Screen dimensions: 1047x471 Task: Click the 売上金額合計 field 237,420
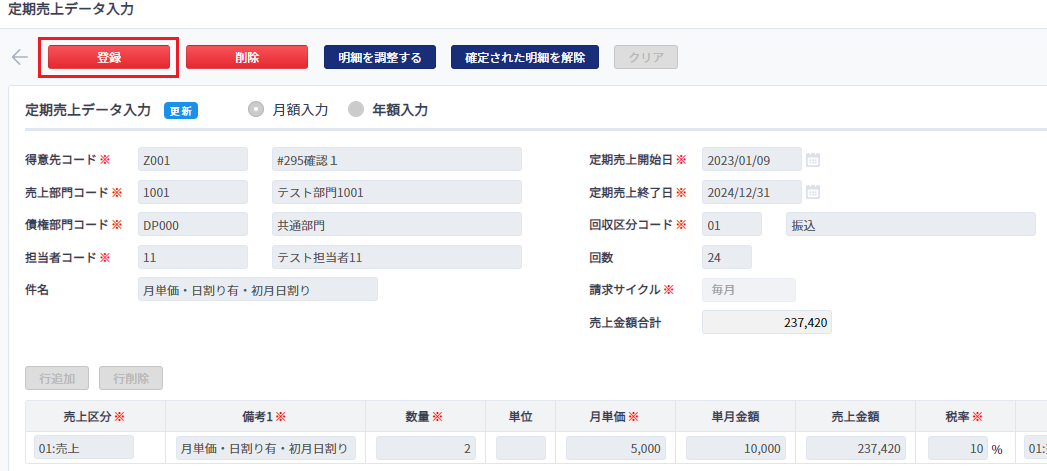click(767, 322)
